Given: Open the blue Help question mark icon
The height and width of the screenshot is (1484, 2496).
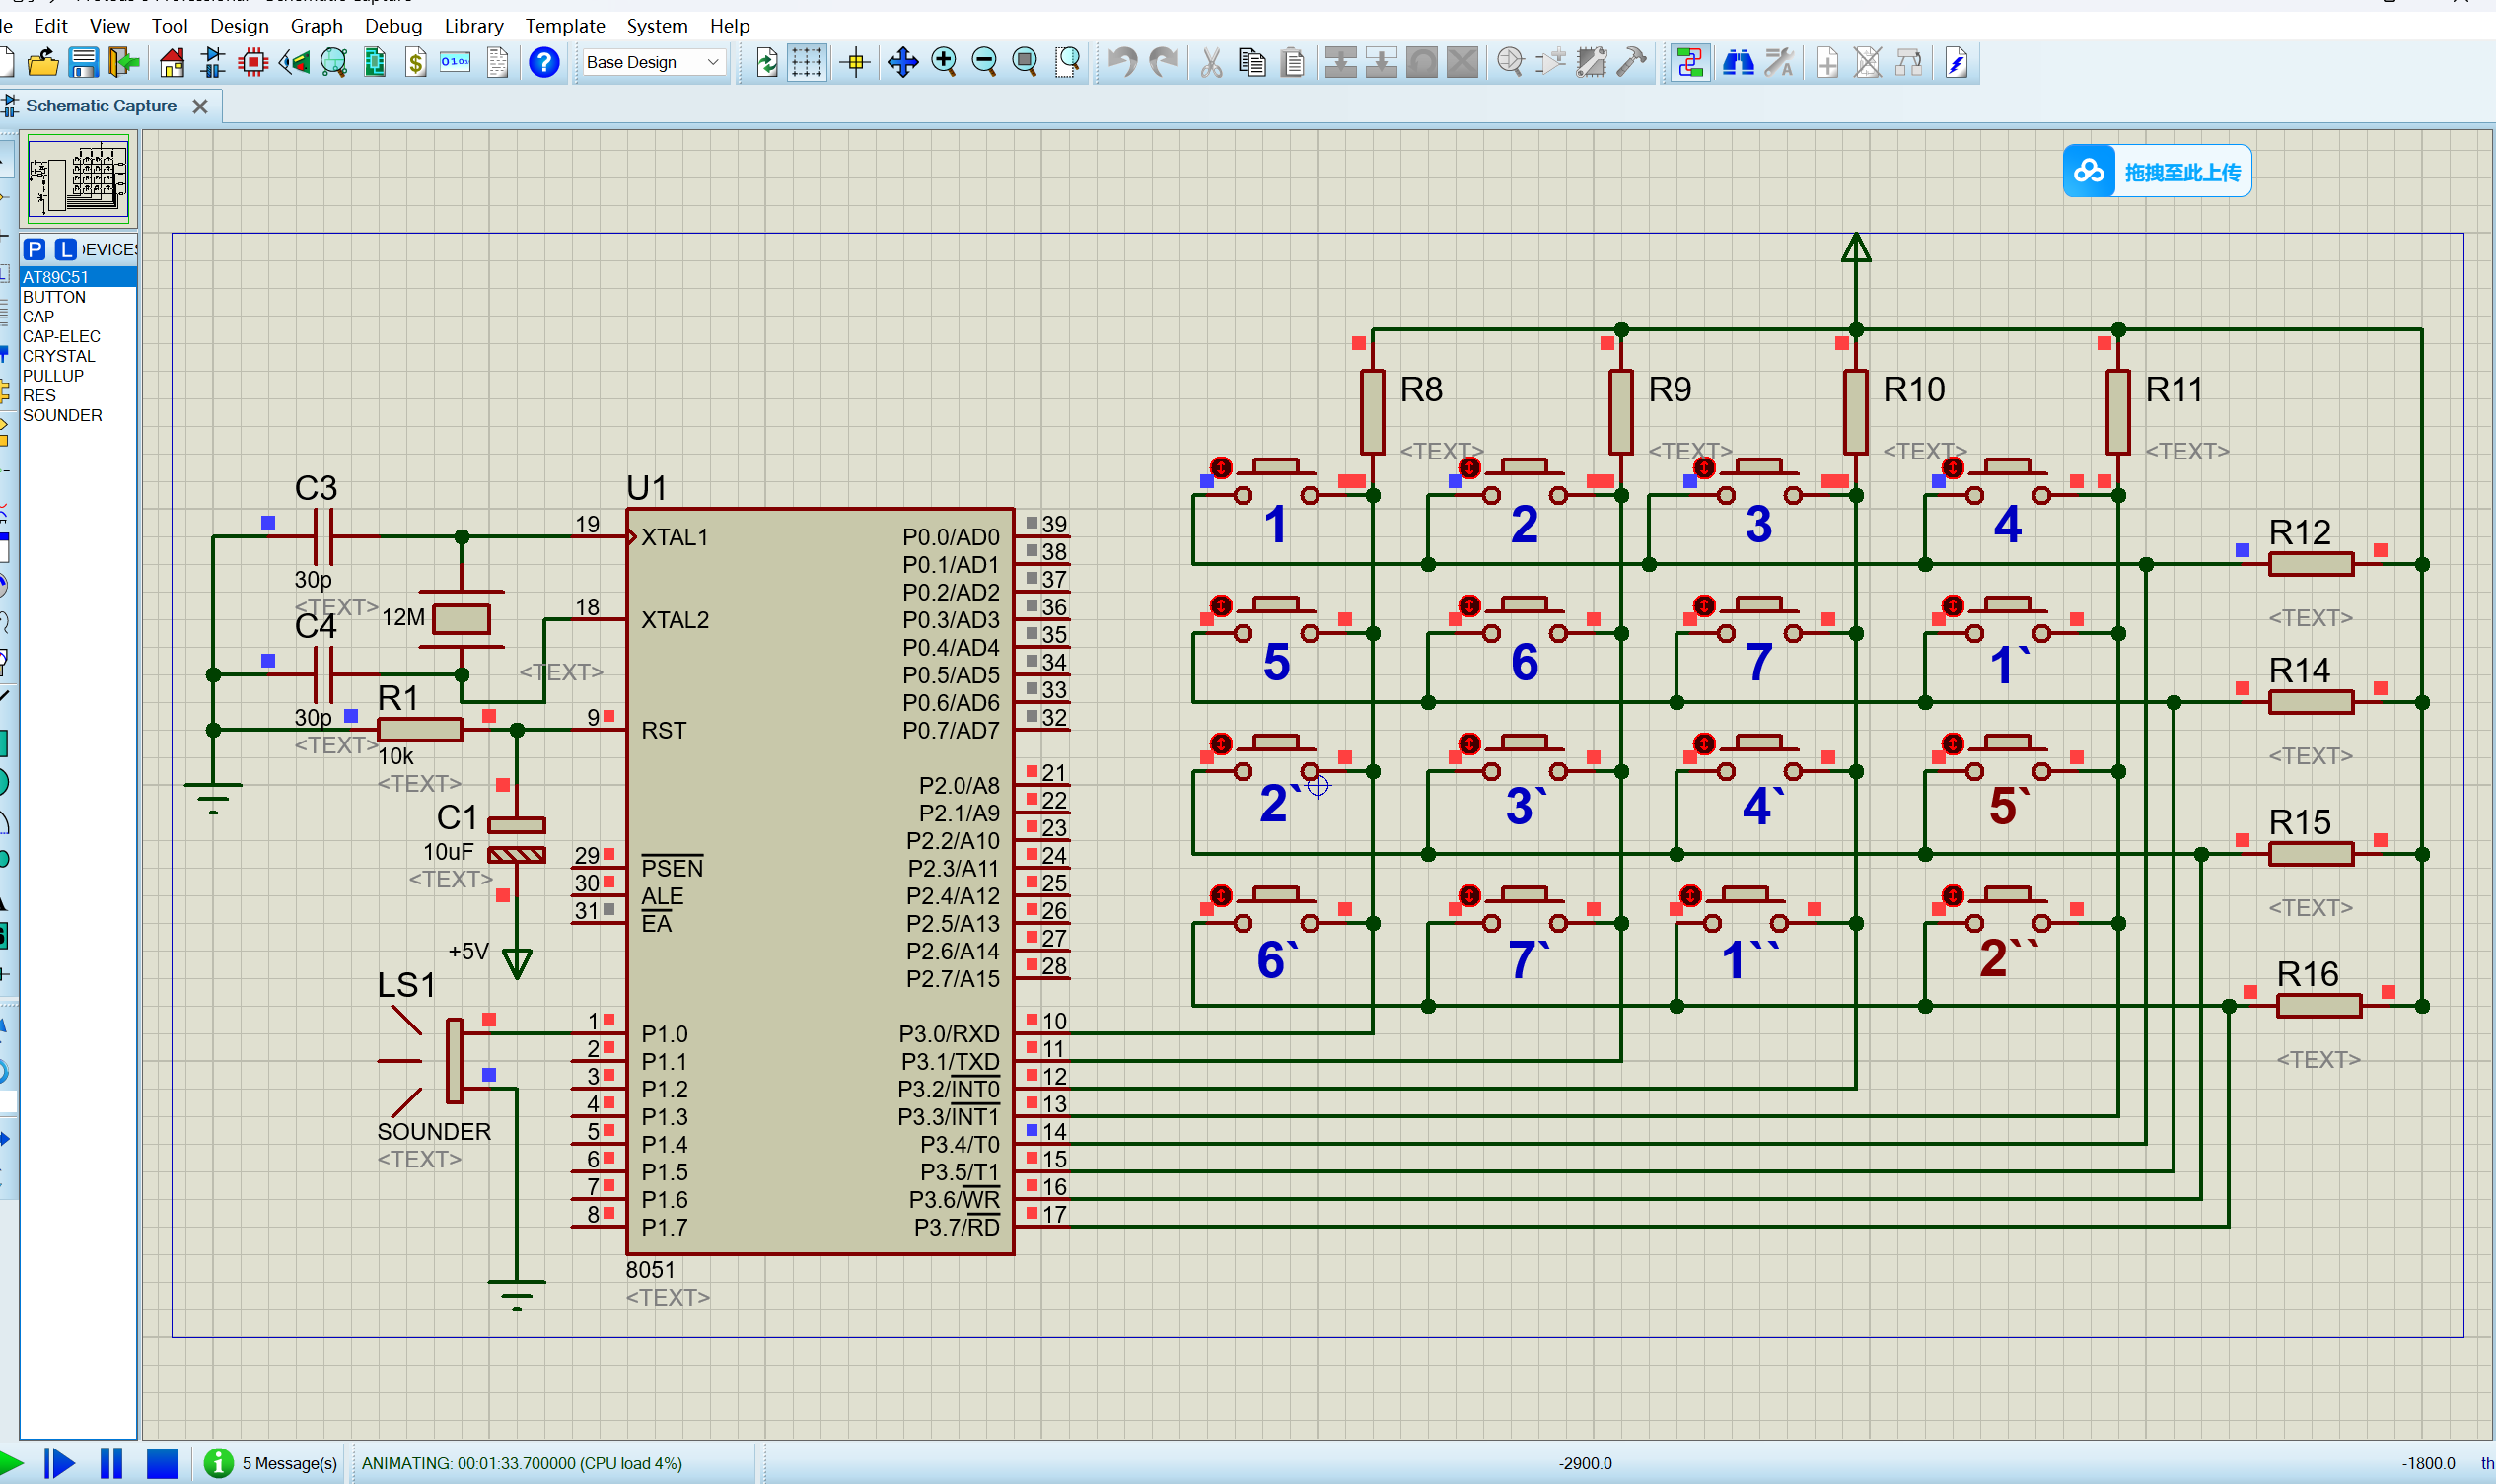Looking at the screenshot, I should click(x=544, y=63).
